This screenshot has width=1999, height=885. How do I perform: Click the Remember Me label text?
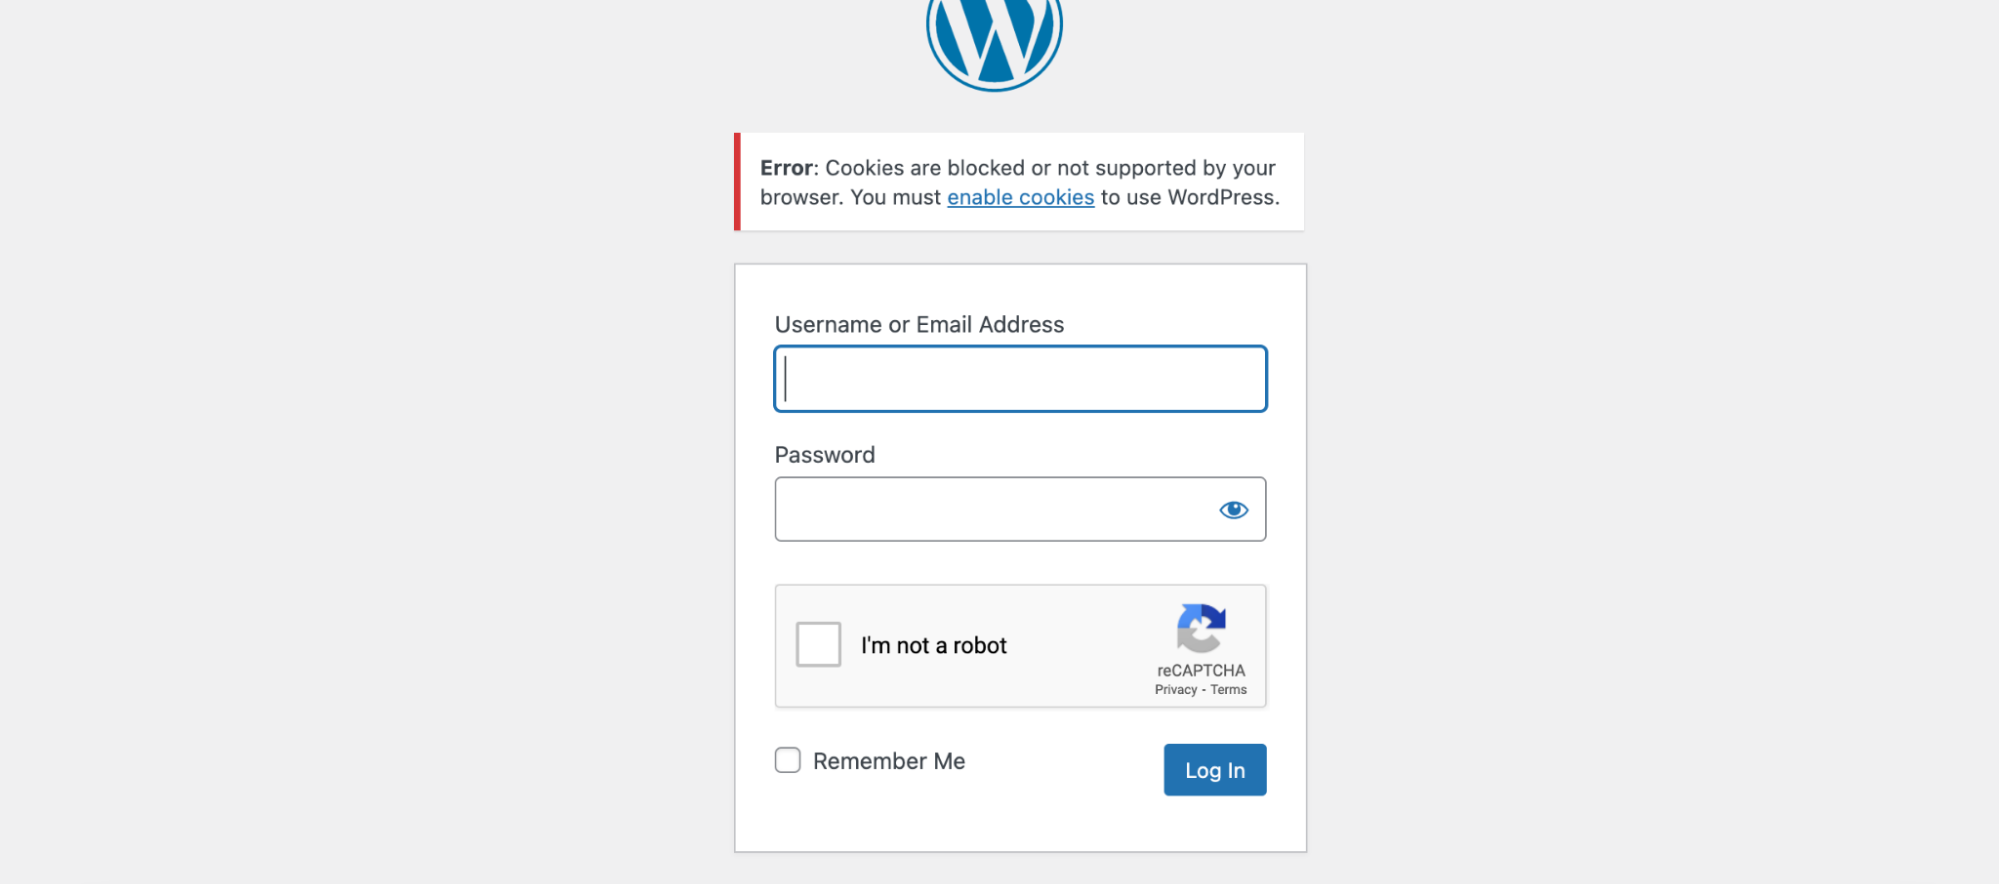[x=889, y=761]
